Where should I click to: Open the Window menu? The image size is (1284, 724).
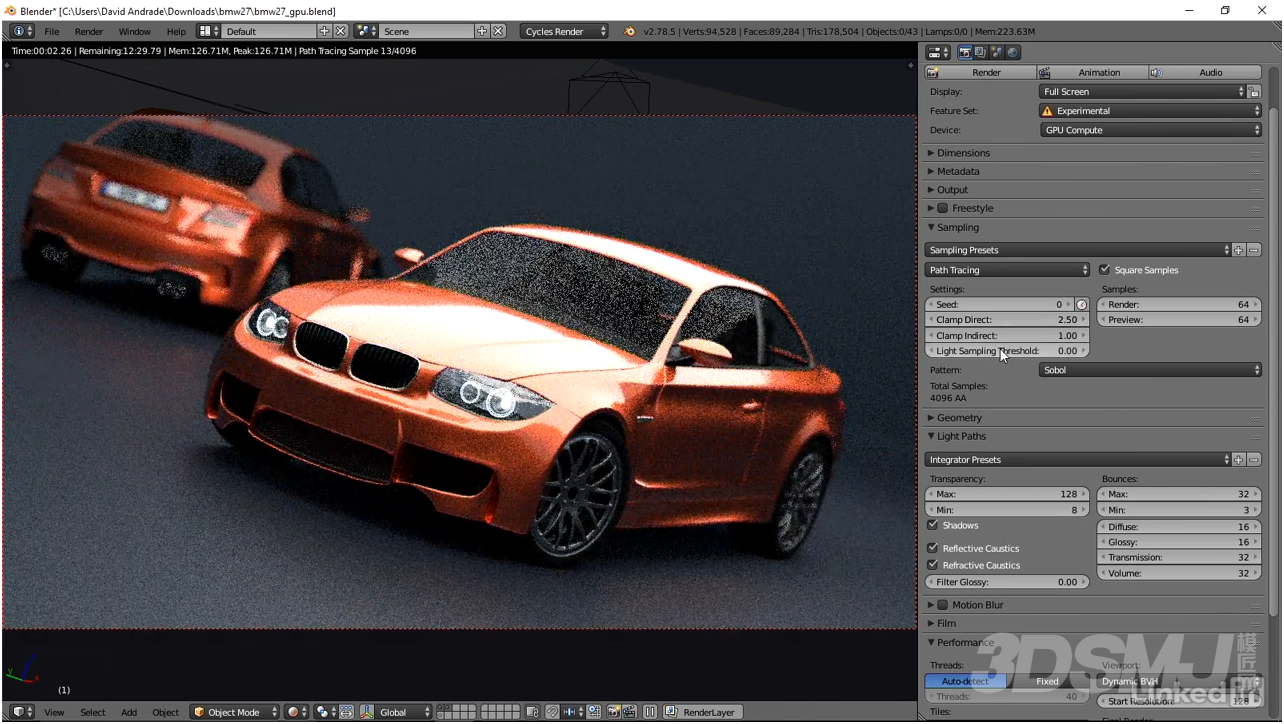coord(135,31)
